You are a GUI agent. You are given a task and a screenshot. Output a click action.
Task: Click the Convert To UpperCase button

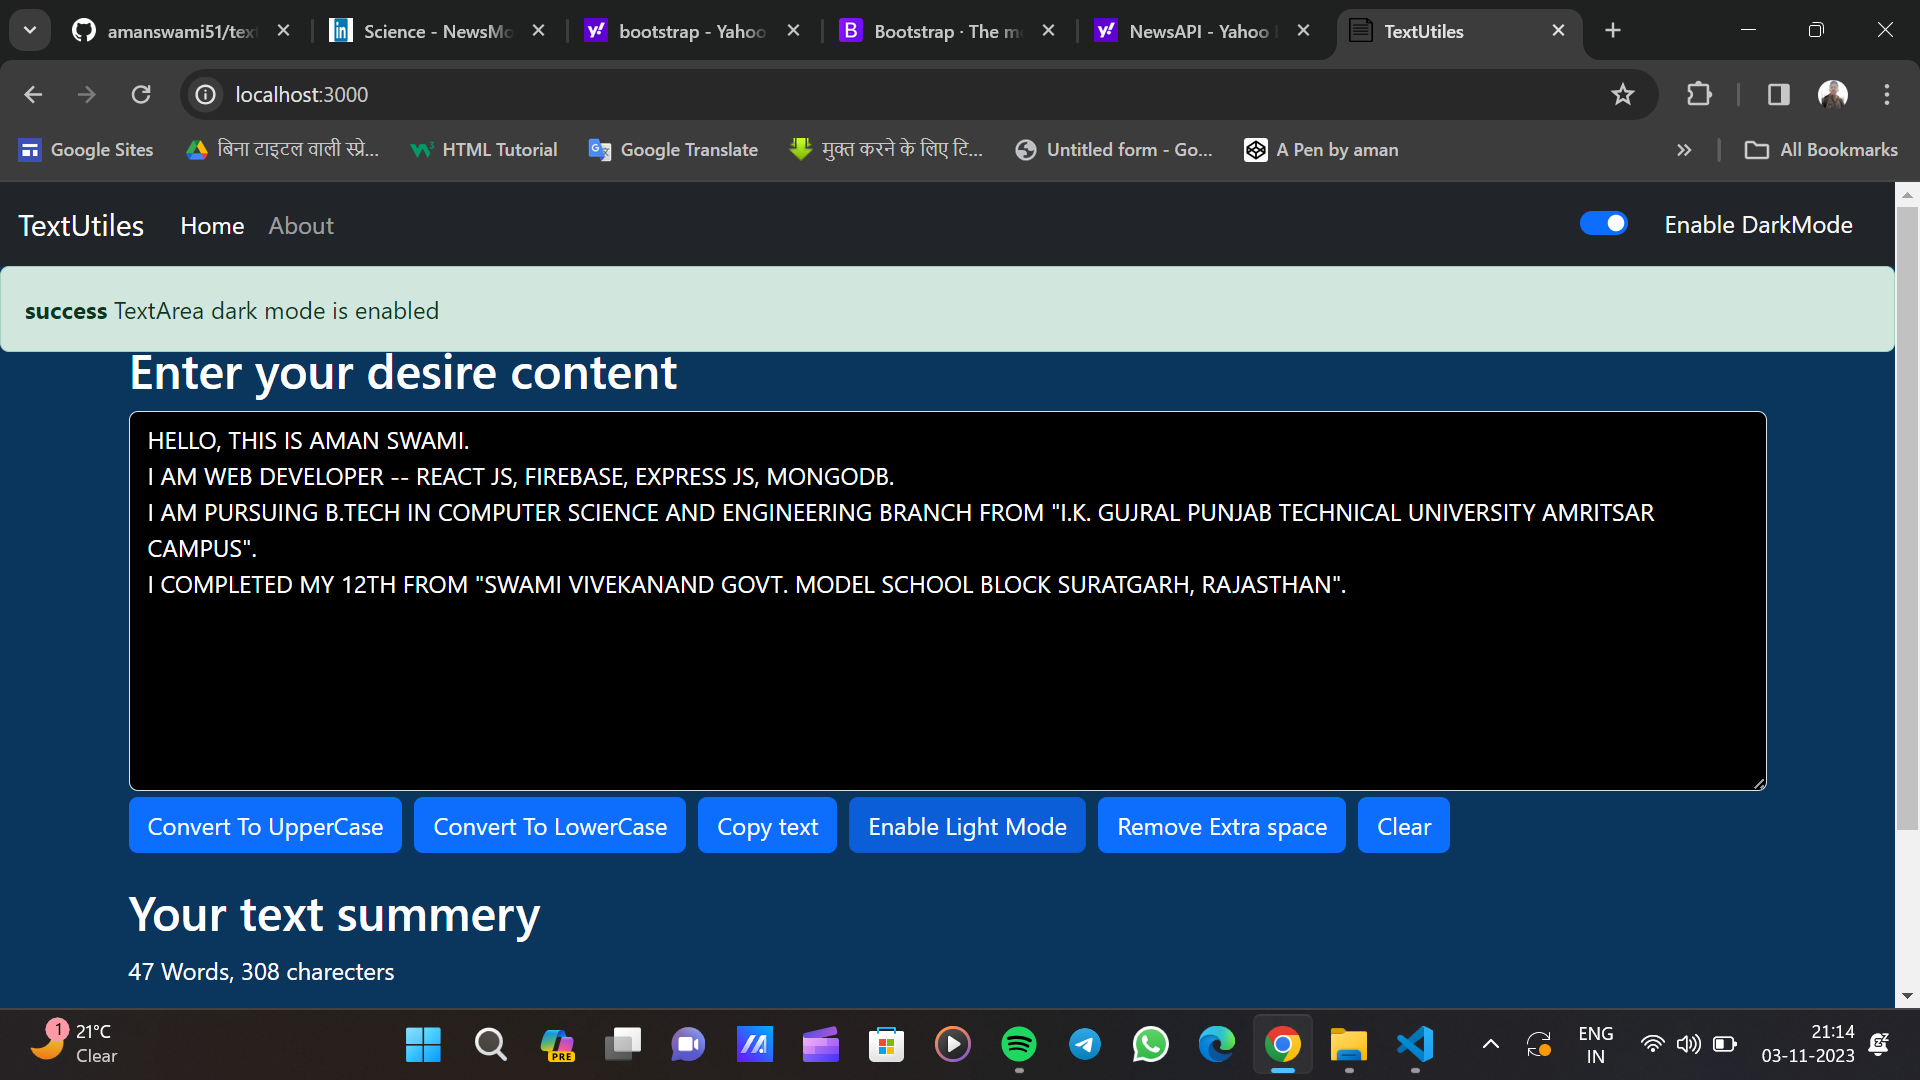coord(265,826)
